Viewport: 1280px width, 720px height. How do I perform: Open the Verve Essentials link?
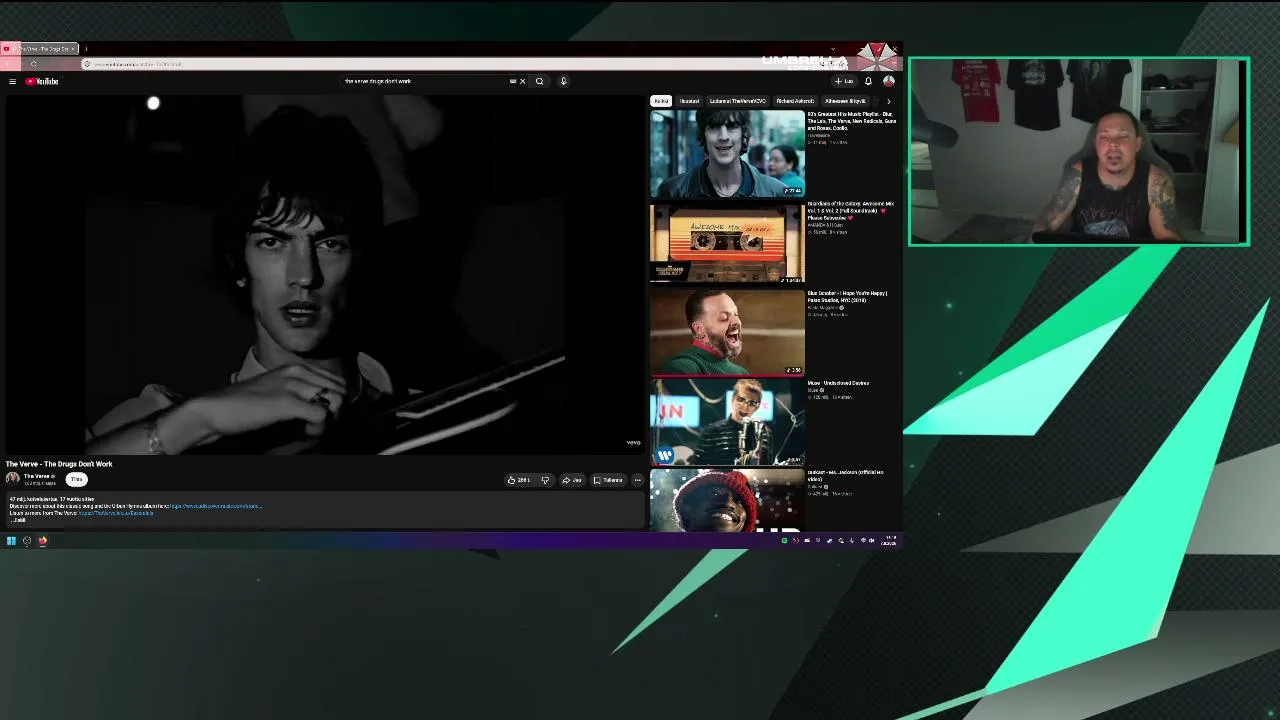point(116,513)
